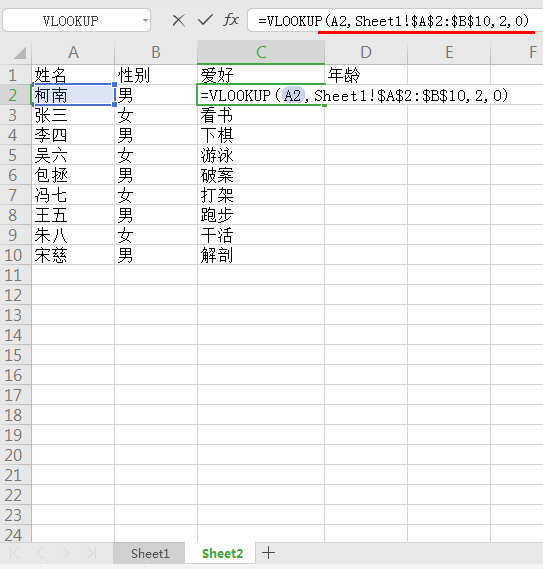Viewport: 543px width, 569px height.
Task: Click the 跑步 cell in column C
Action: (261, 215)
